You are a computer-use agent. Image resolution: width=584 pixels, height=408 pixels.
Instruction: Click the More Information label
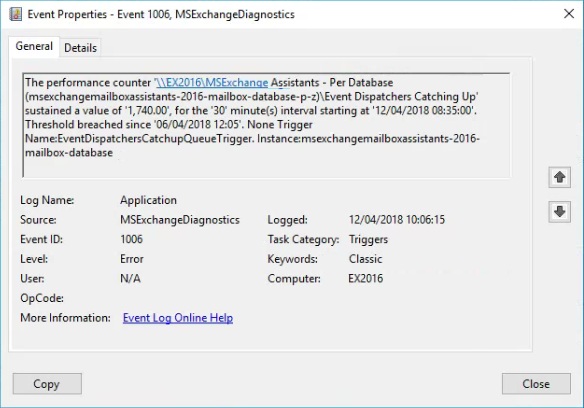coord(65,318)
